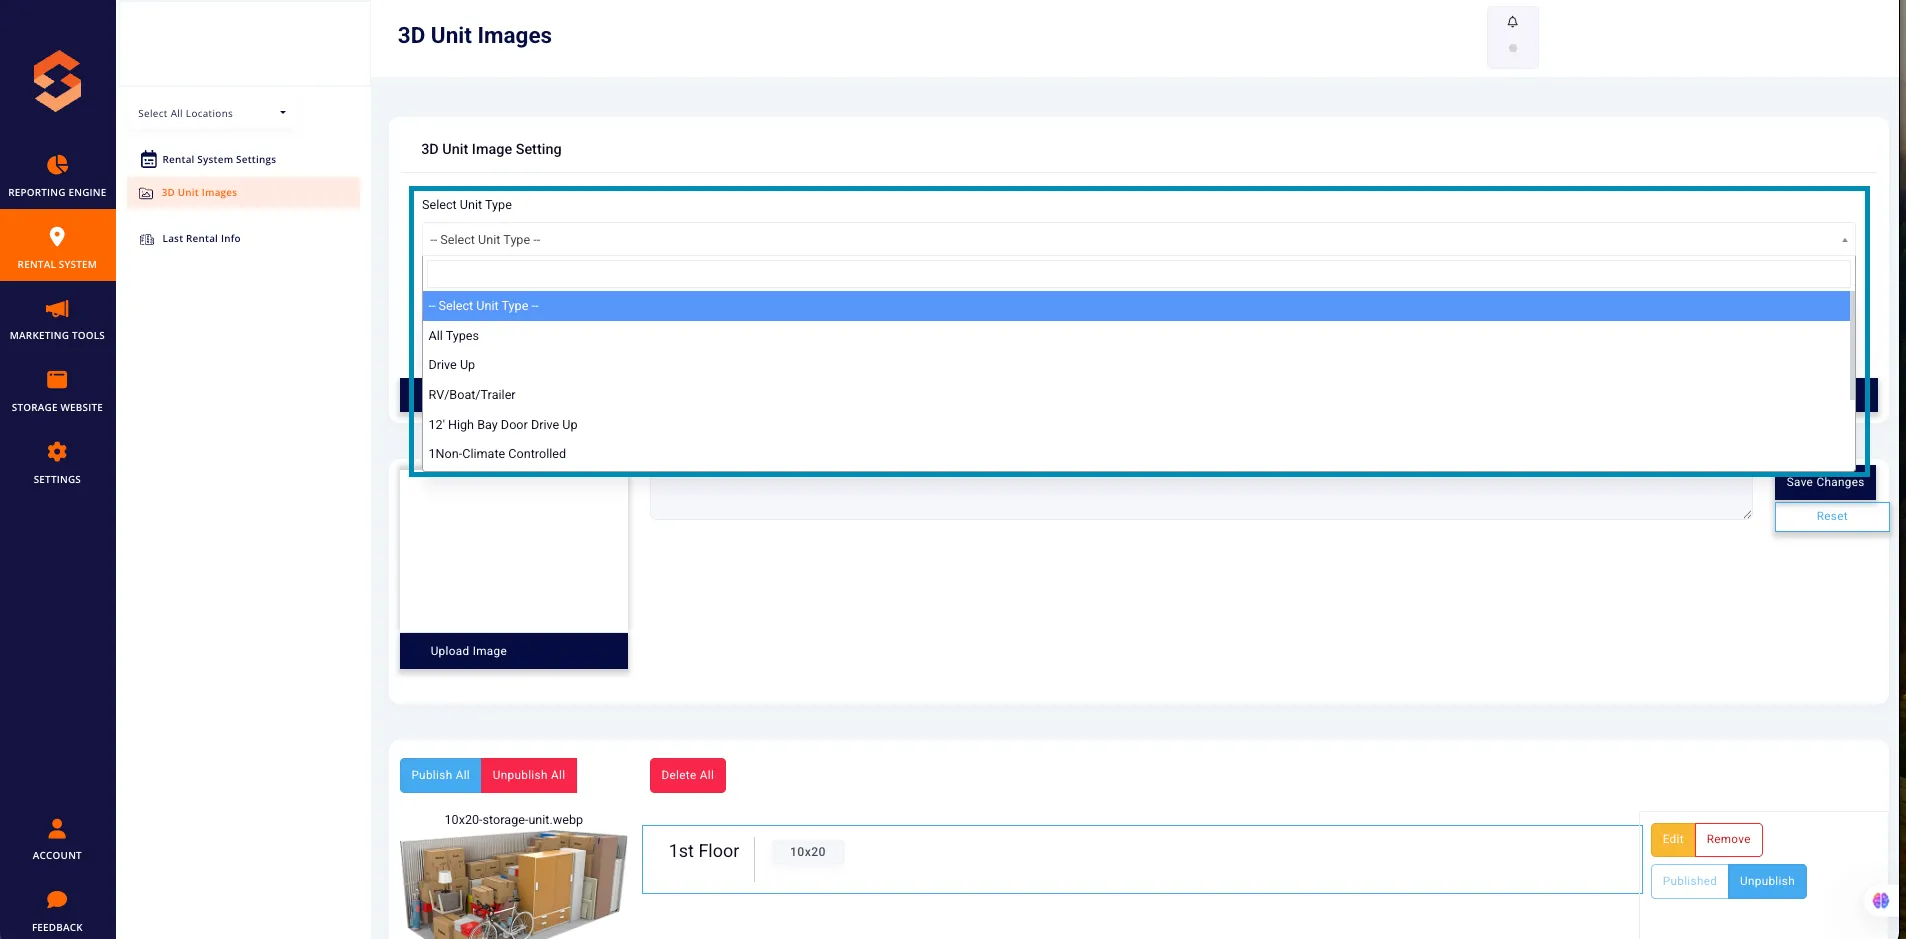Open the Account person icon

pyautogui.click(x=57, y=828)
